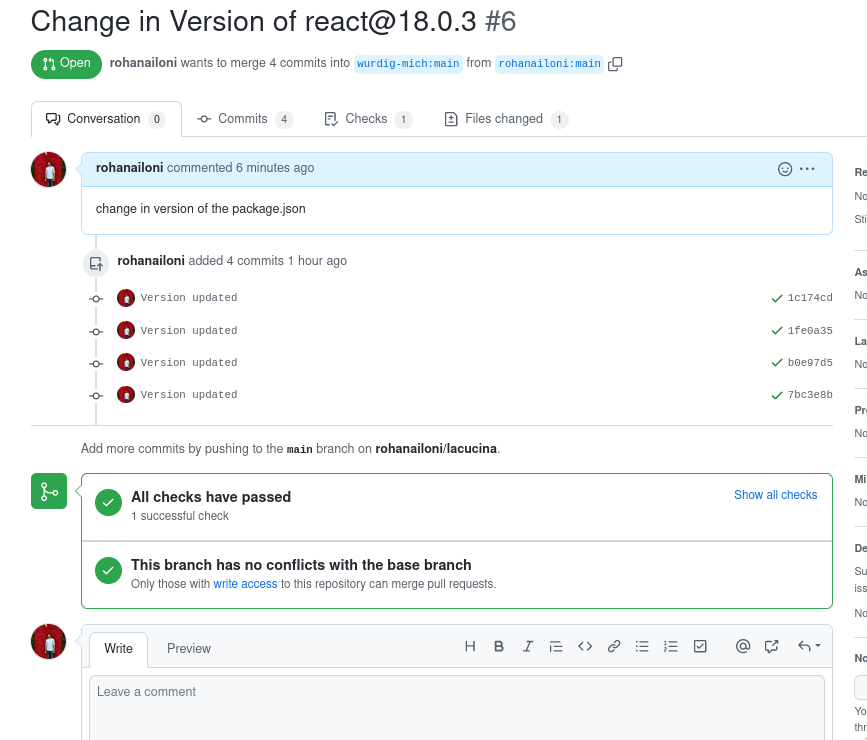Viewport: 867px width, 740px height.
Task: Open the rohanailoni:main head branch link
Action: click(x=550, y=64)
